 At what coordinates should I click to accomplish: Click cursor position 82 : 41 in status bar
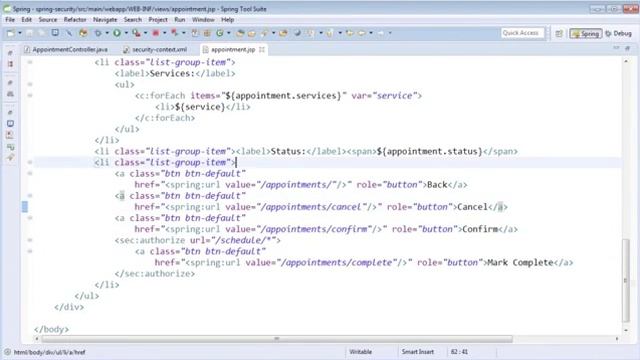(x=459, y=352)
